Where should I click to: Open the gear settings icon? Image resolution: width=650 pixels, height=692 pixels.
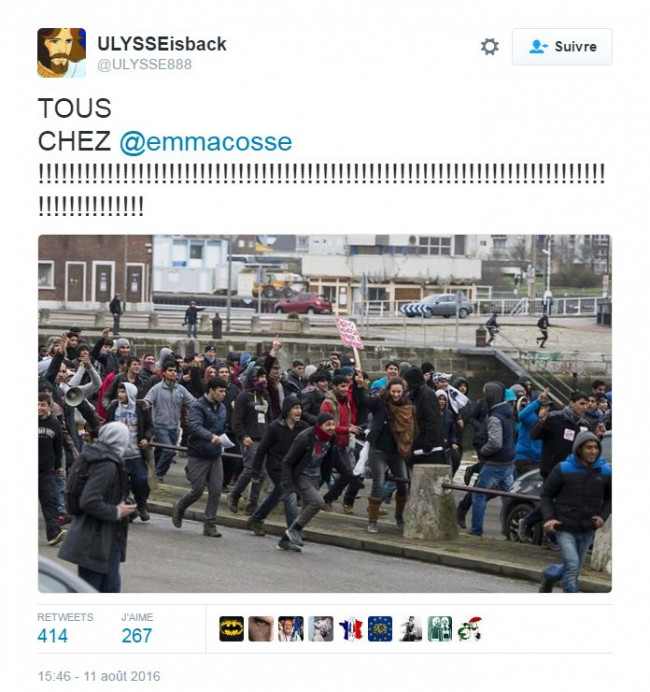tap(489, 46)
